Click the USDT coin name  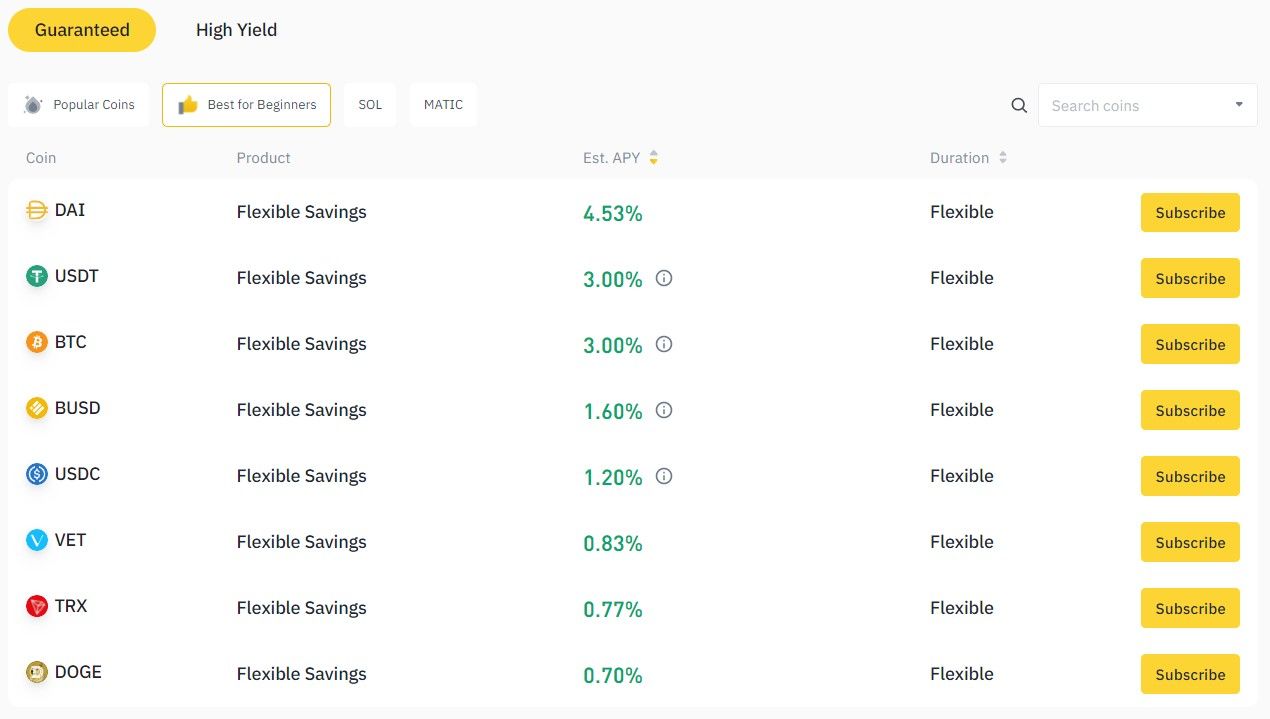tap(77, 276)
